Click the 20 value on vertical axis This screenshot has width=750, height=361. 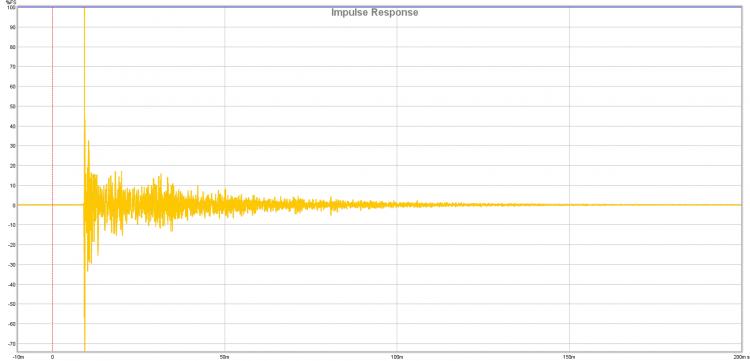pyautogui.click(x=13, y=166)
